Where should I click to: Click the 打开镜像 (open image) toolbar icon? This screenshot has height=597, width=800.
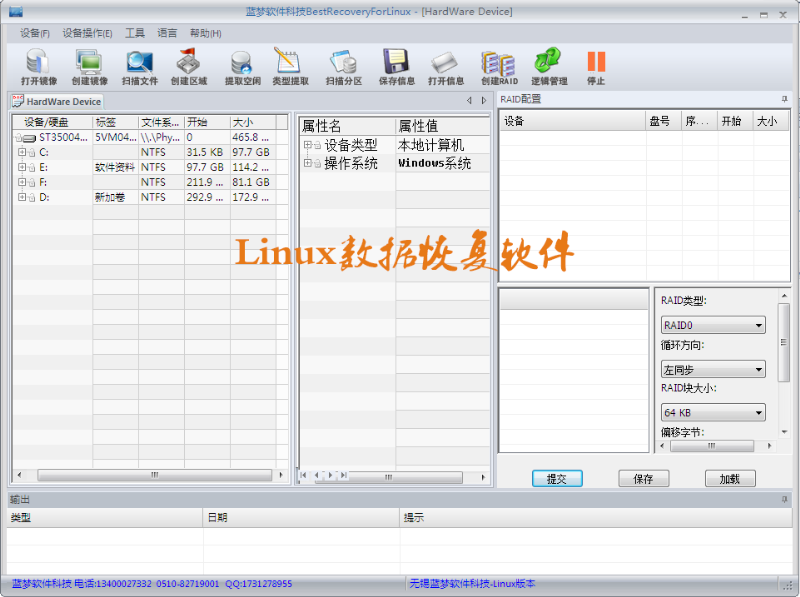point(38,66)
